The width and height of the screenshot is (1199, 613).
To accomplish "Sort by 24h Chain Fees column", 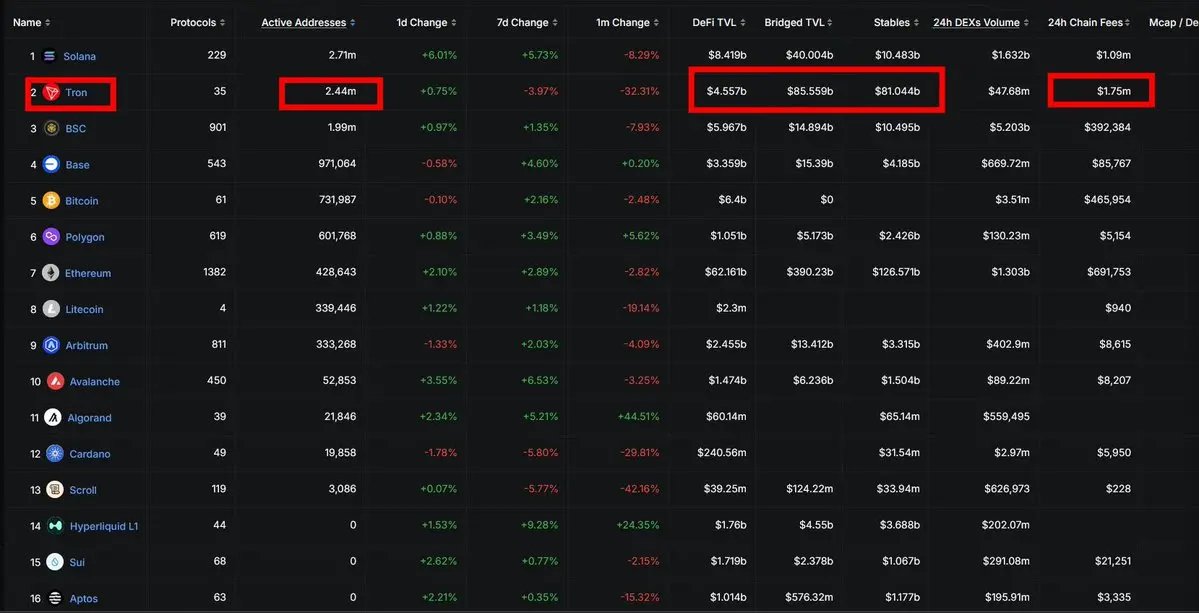I will [x=1090, y=23].
